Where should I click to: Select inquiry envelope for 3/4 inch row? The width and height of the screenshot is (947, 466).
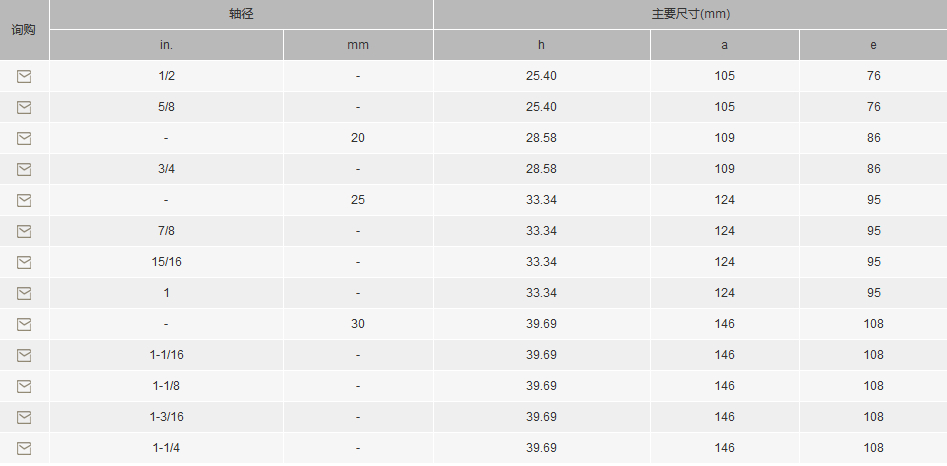coord(24,170)
